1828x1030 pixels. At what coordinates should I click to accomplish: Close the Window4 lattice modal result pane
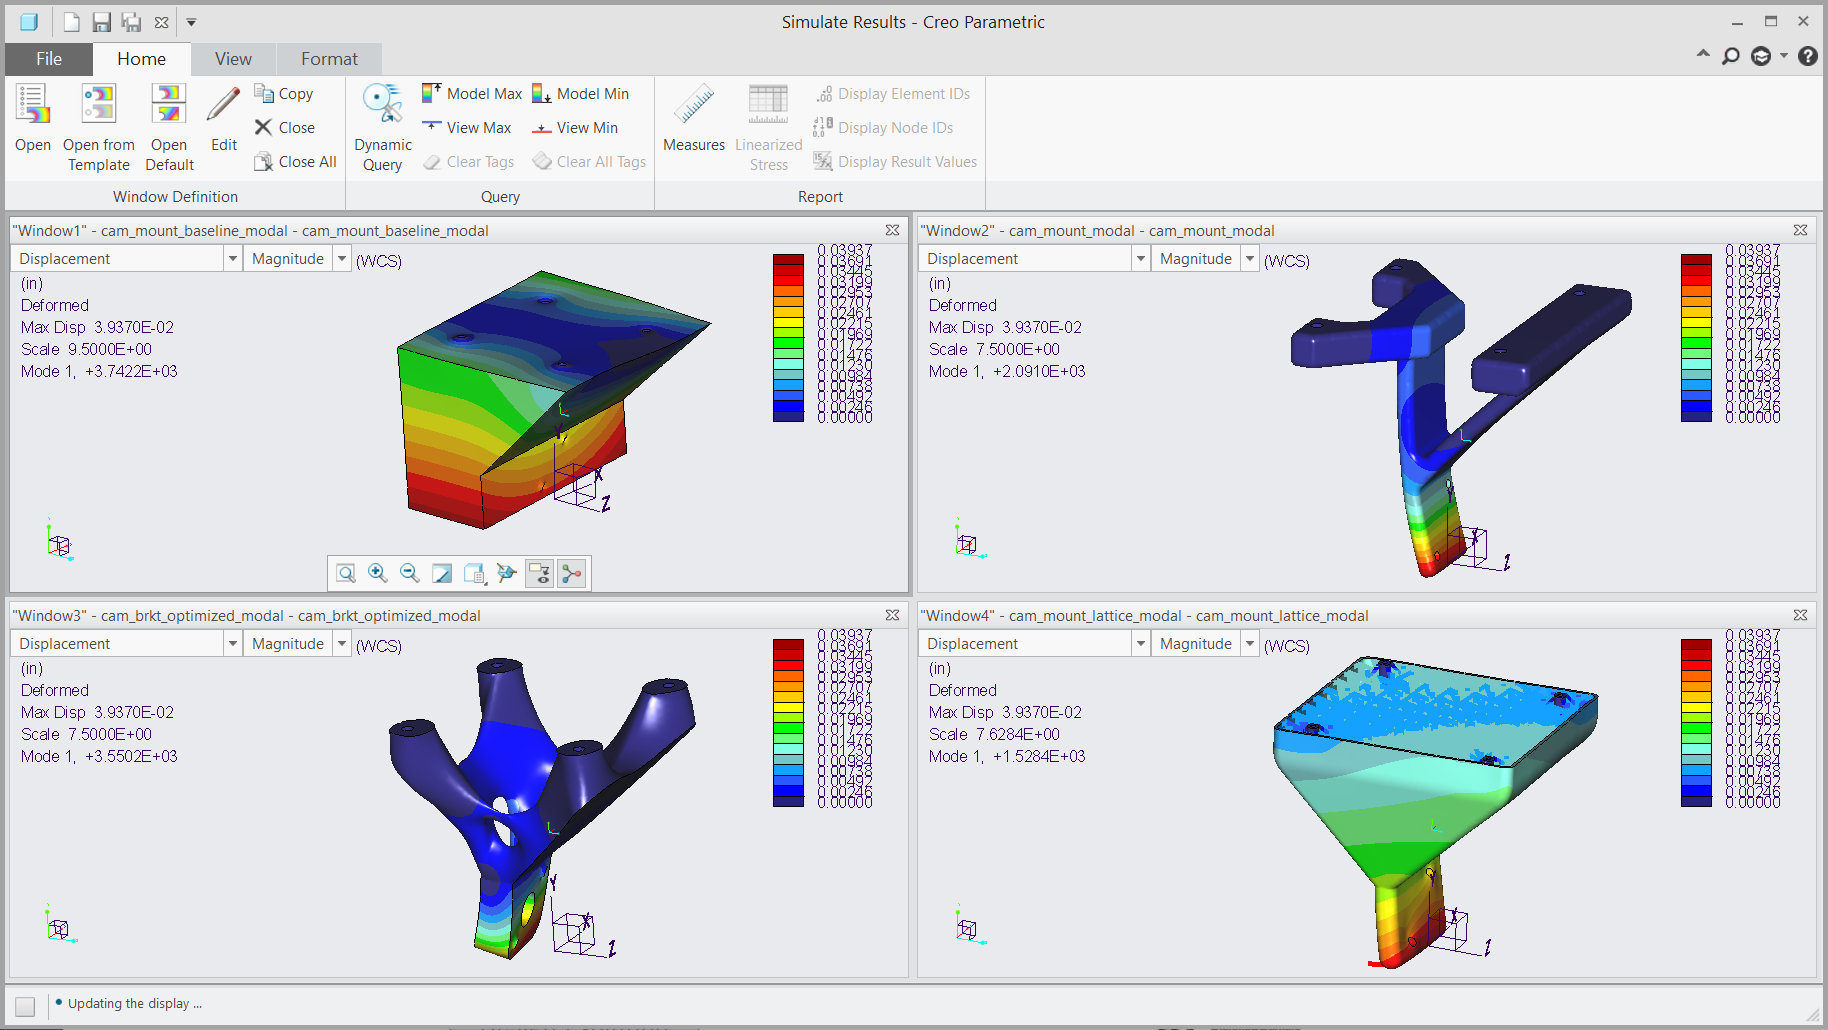(1800, 615)
